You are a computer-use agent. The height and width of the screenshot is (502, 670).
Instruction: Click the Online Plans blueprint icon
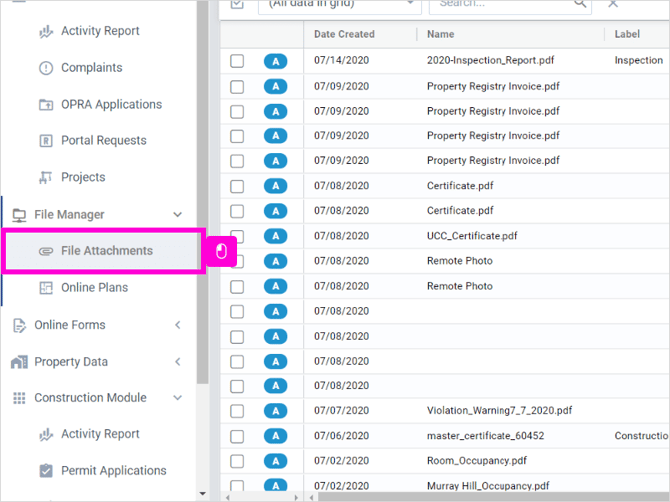46,288
